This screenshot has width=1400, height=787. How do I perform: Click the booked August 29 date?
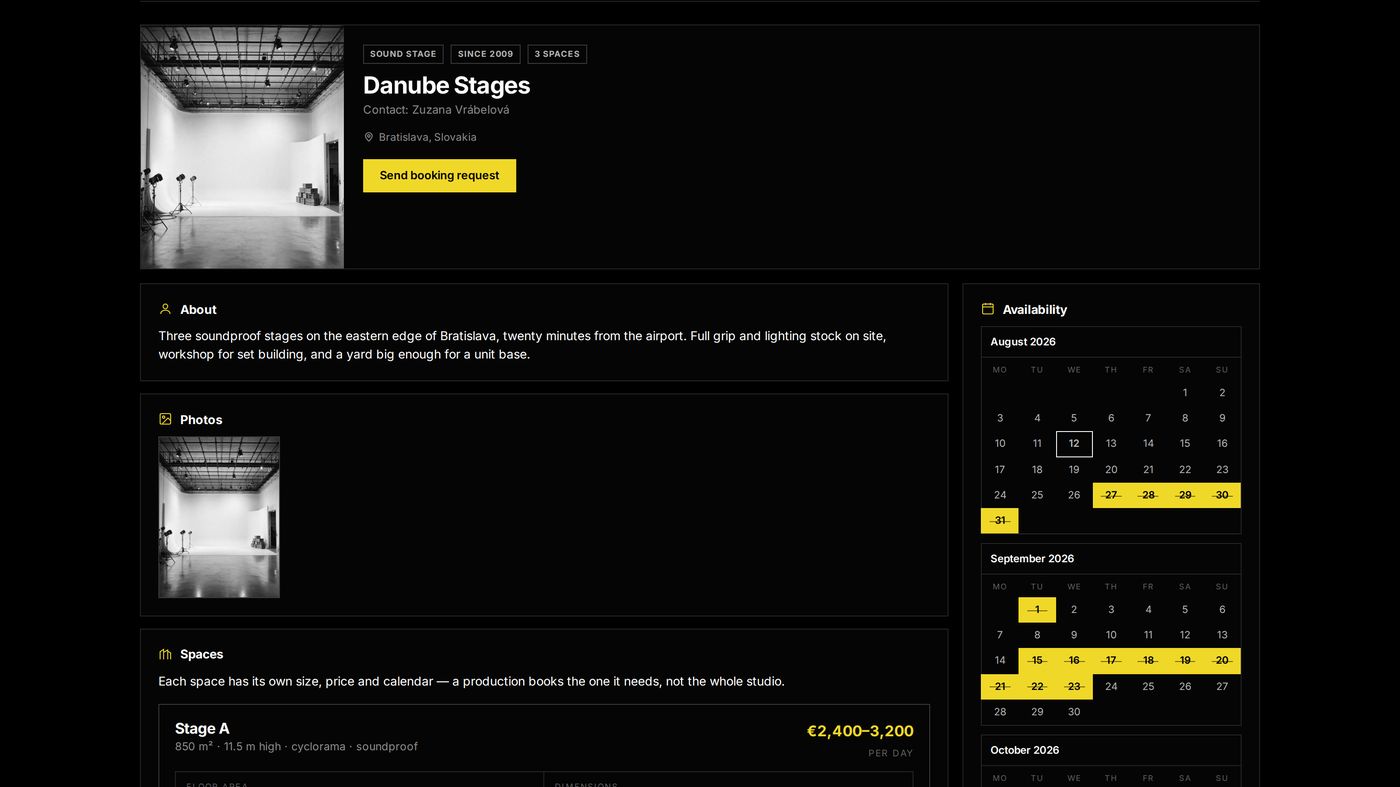tap(1185, 495)
